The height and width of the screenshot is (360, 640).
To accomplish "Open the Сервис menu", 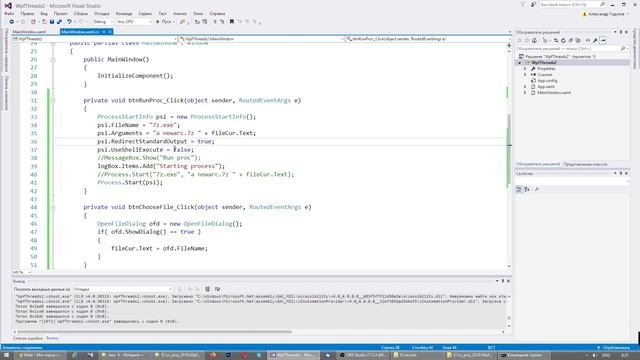I will pyautogui.click(x=145, y=13).
